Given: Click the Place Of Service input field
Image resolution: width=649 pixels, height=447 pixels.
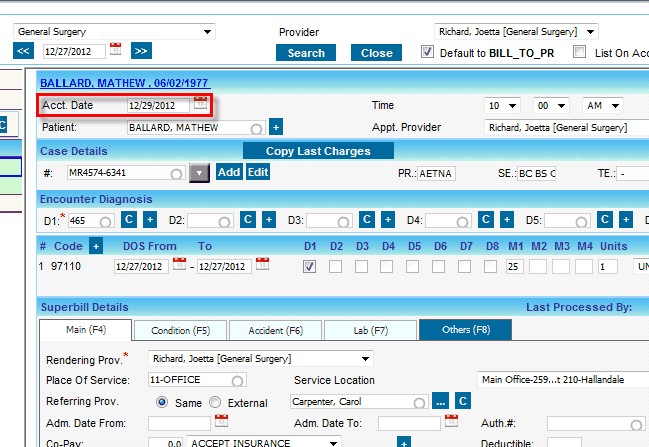Looking at the screenshot, I should [x=197, y=380].
